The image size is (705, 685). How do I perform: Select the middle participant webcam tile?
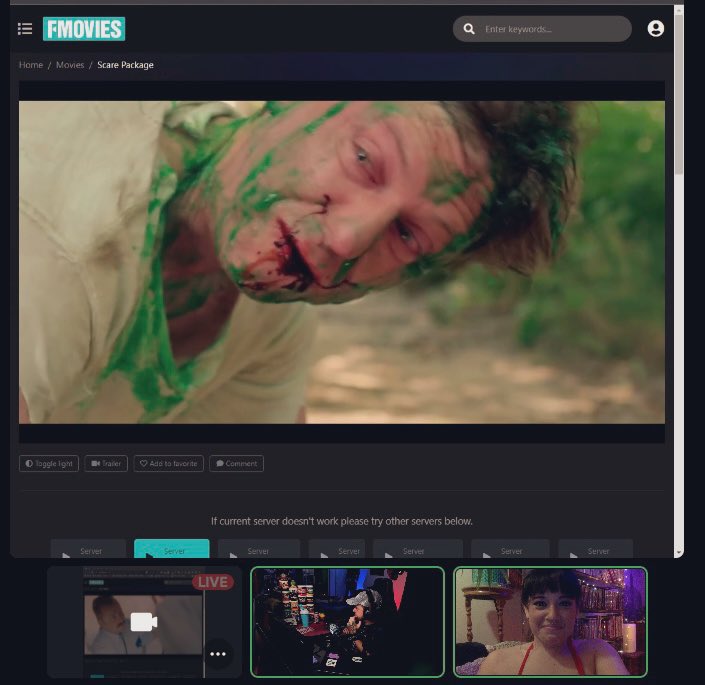point(347,622)
